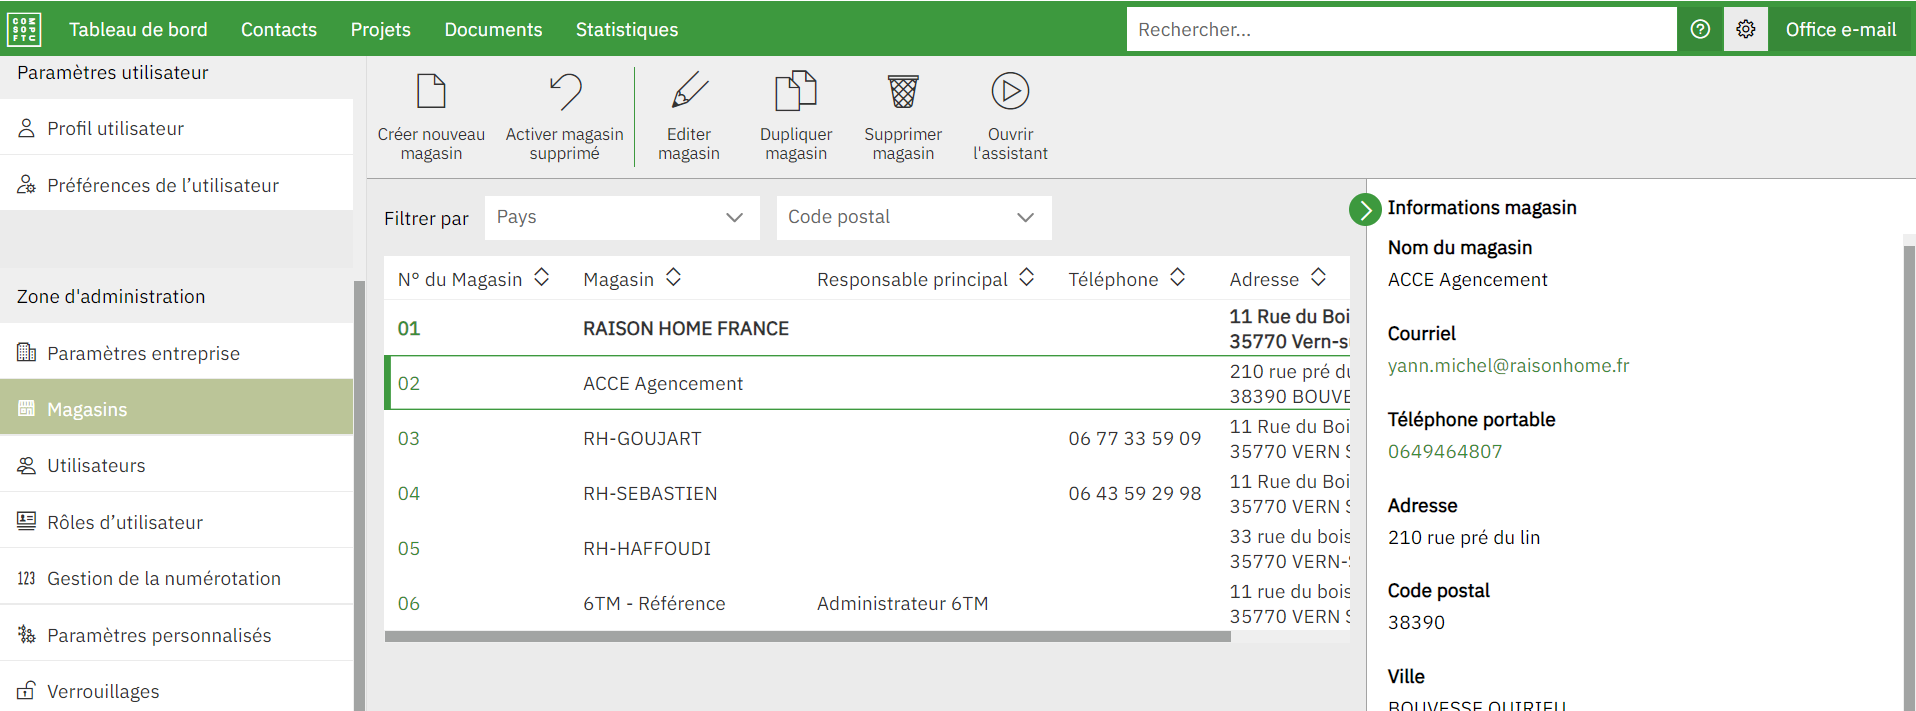Toggle sort on Responsable principal column
Screen dimensions: 1916x711
point(1027,278)
